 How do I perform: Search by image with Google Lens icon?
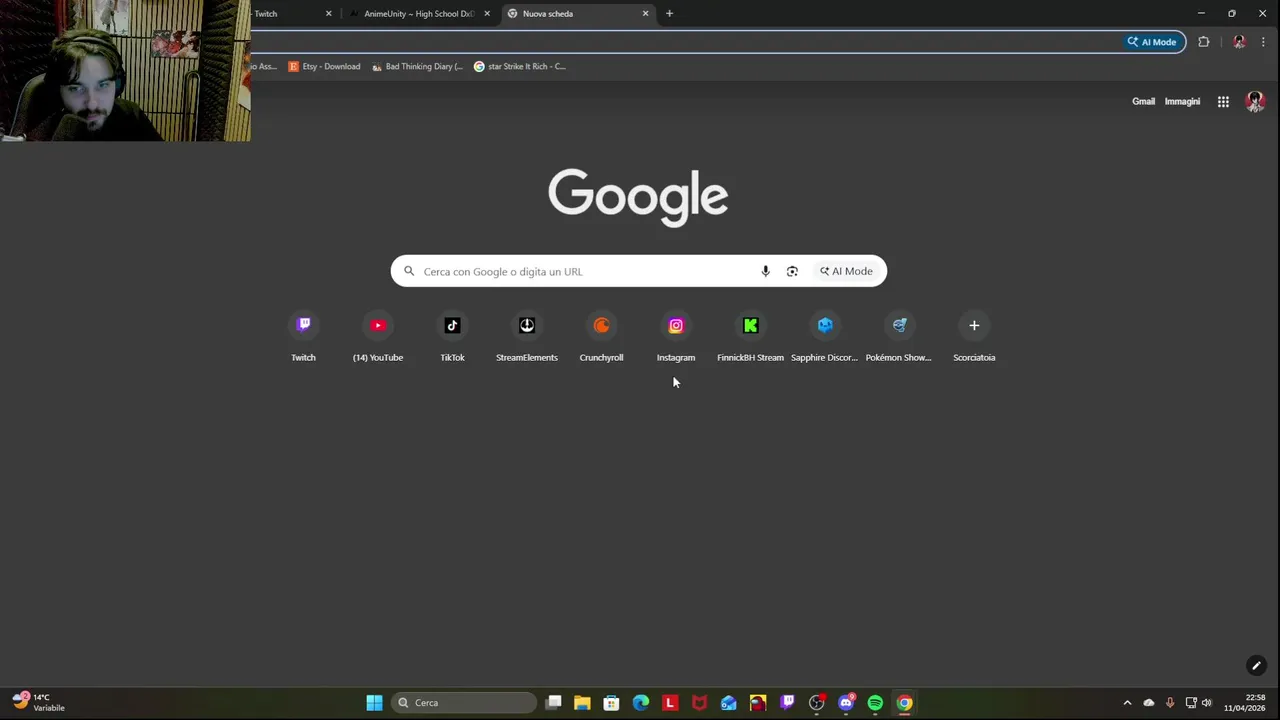pos(792,271)
